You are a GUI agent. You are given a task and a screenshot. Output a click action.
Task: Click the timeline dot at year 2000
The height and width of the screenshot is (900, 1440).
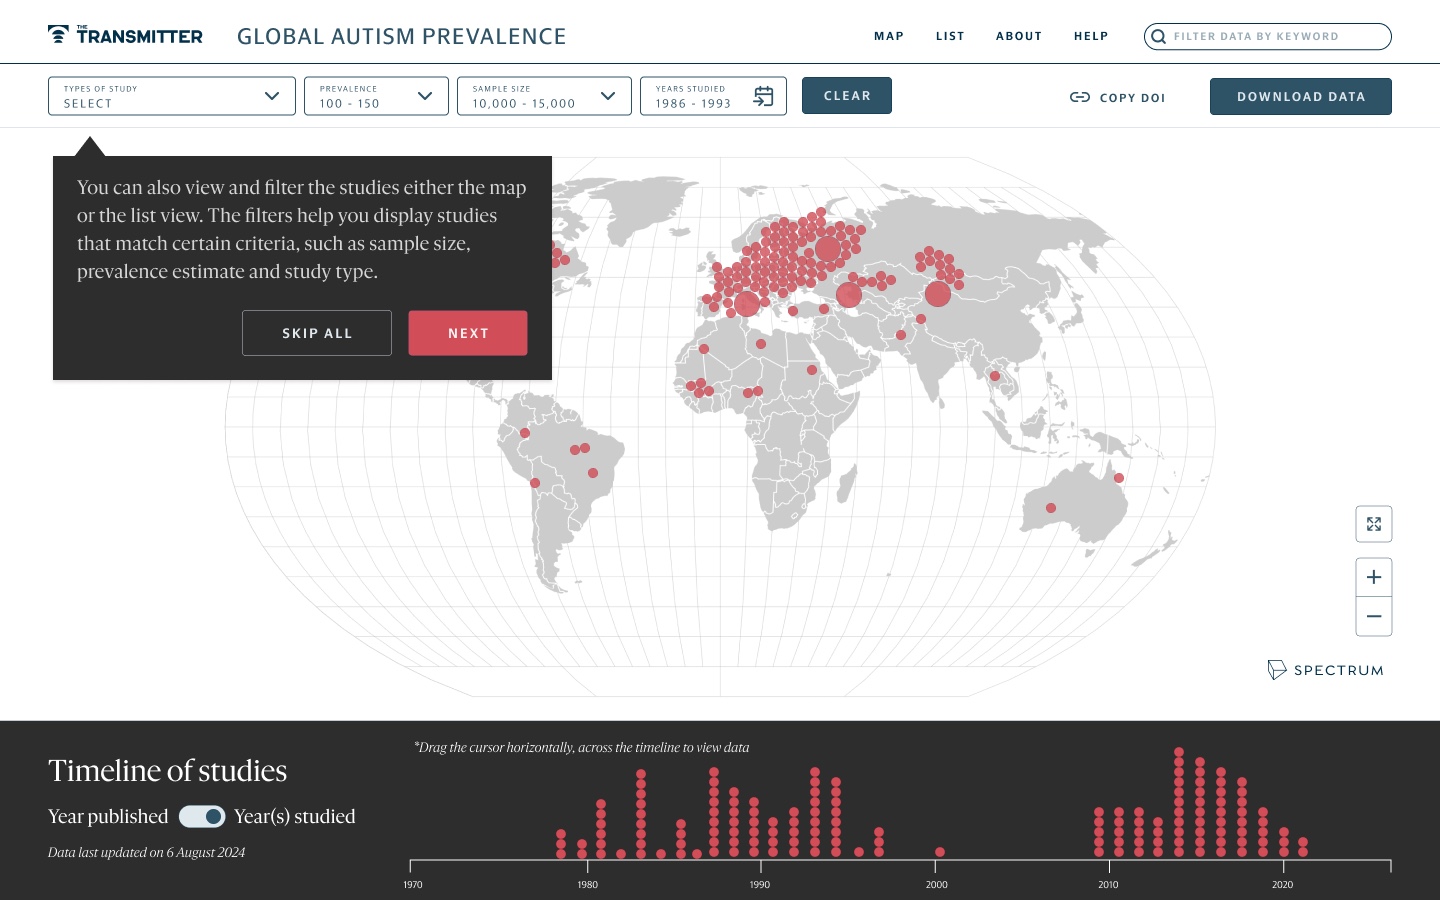(940, 852)
